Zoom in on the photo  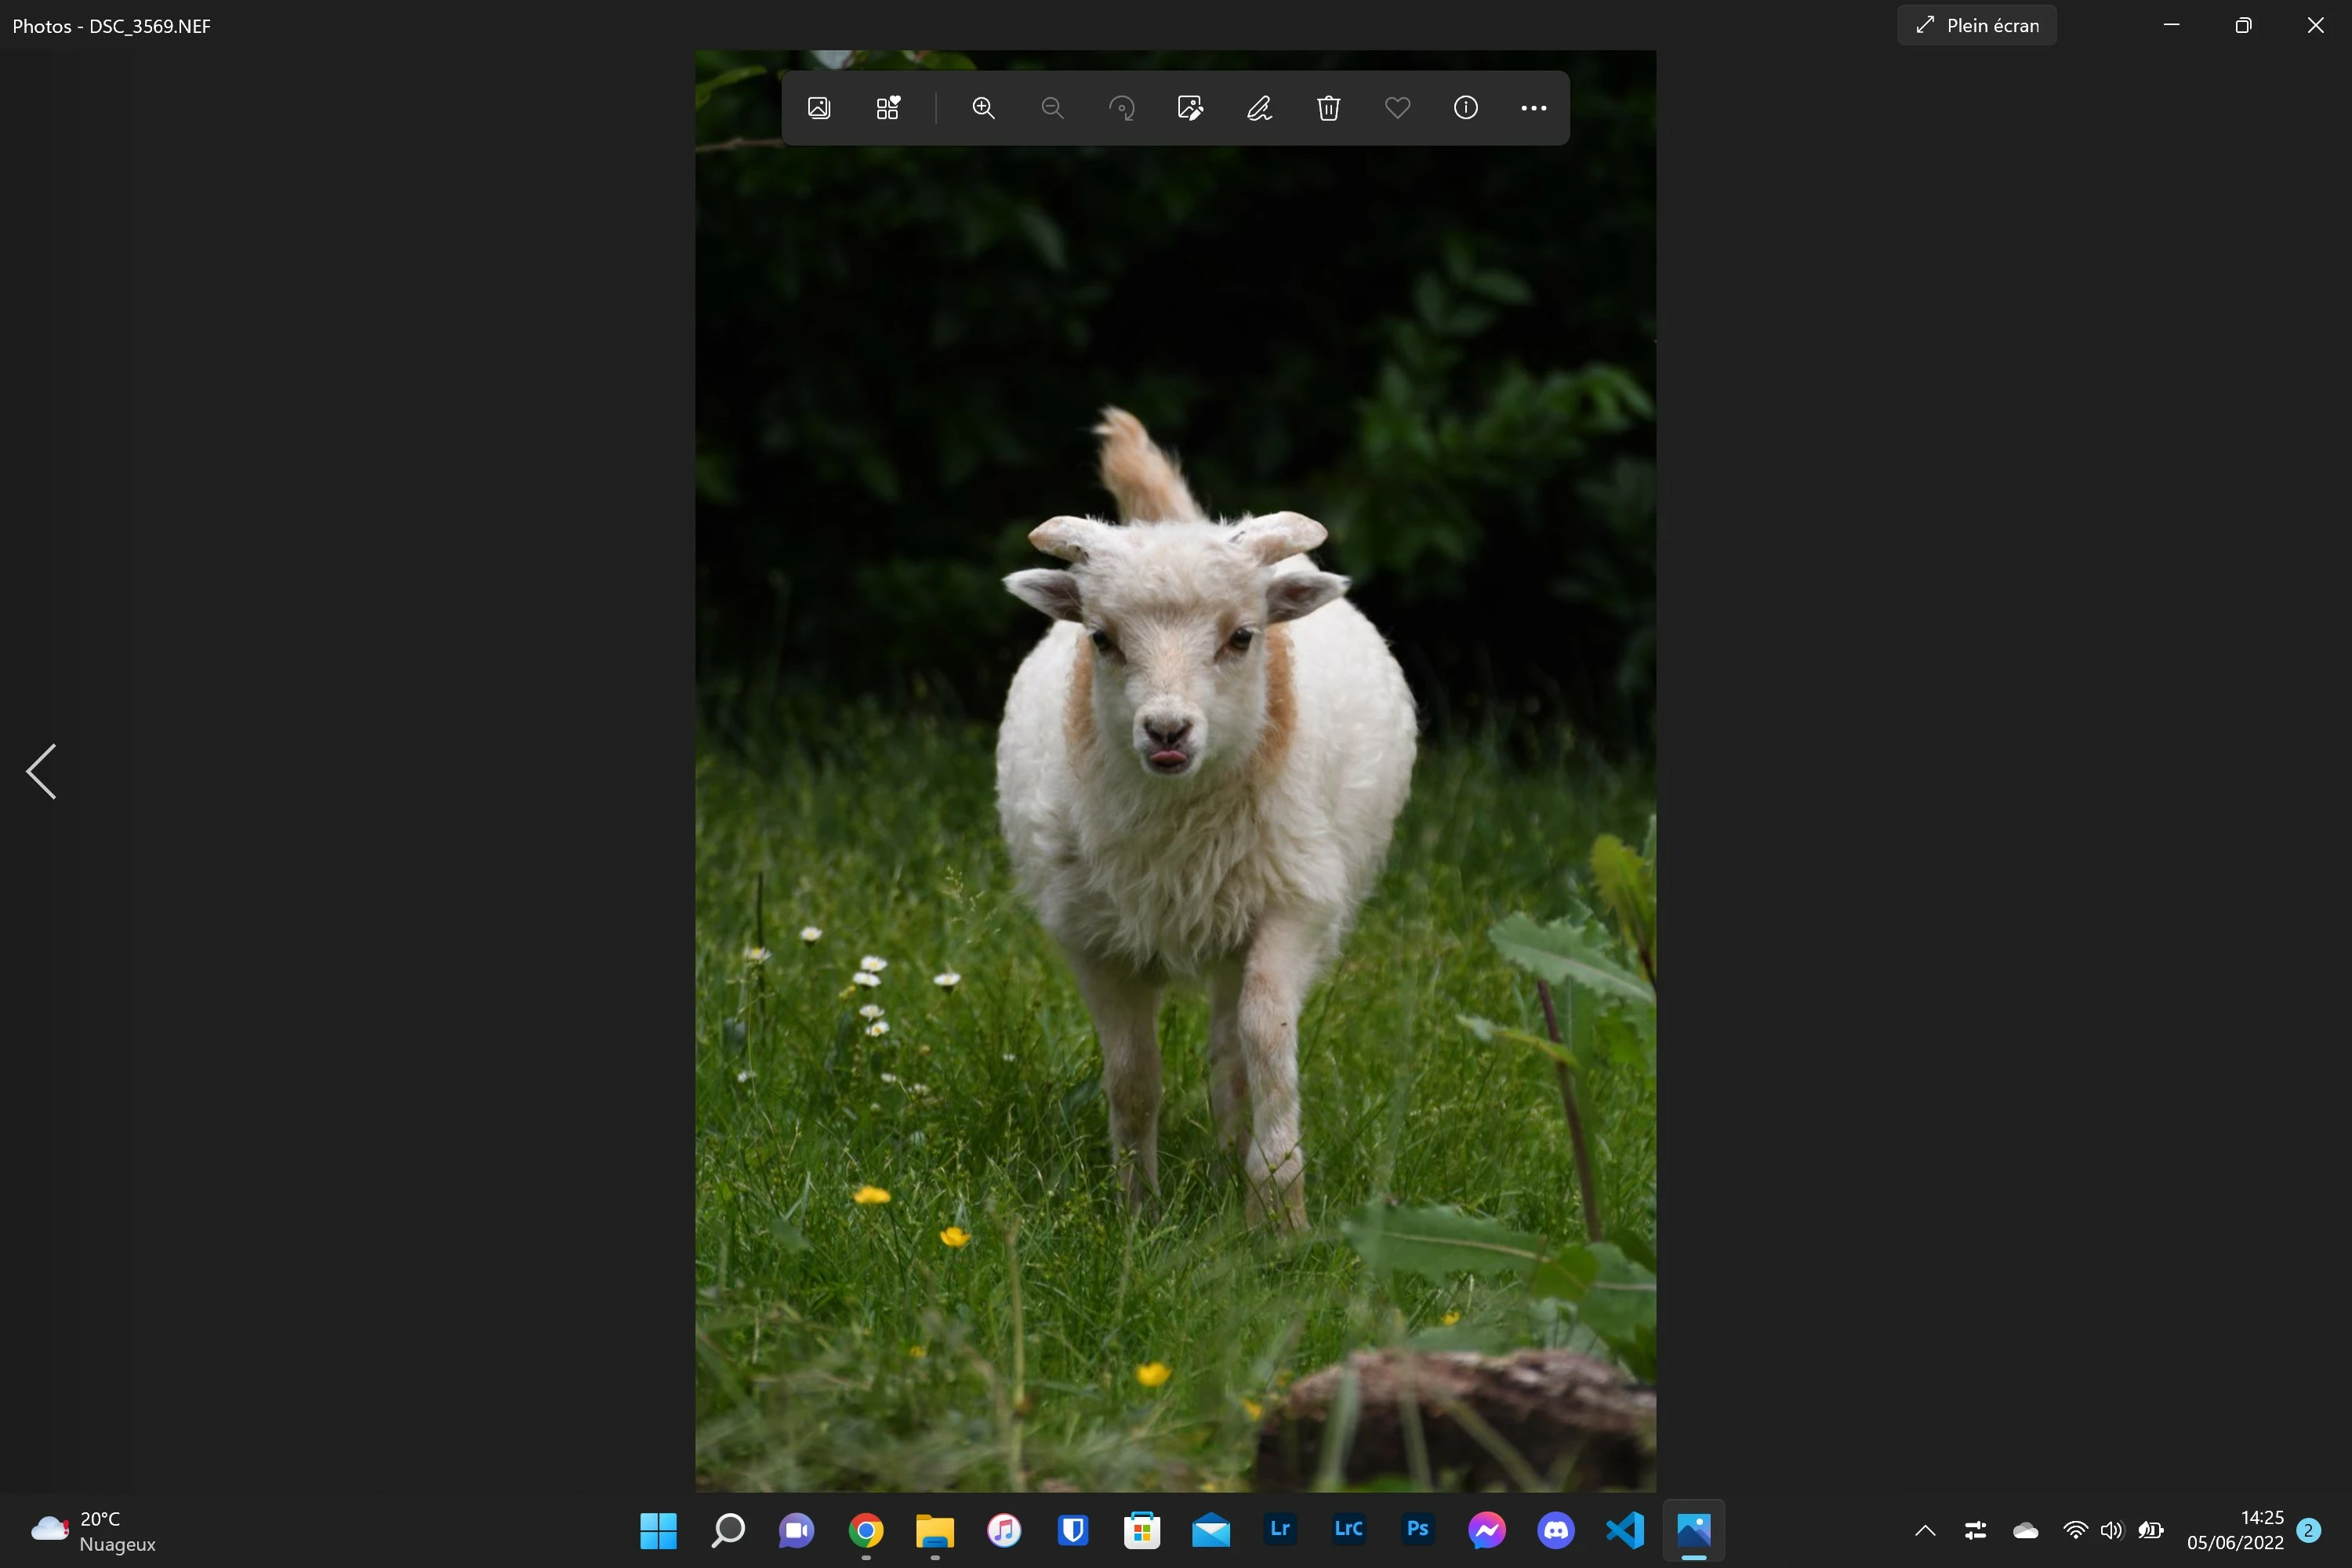tap(983, 108)
